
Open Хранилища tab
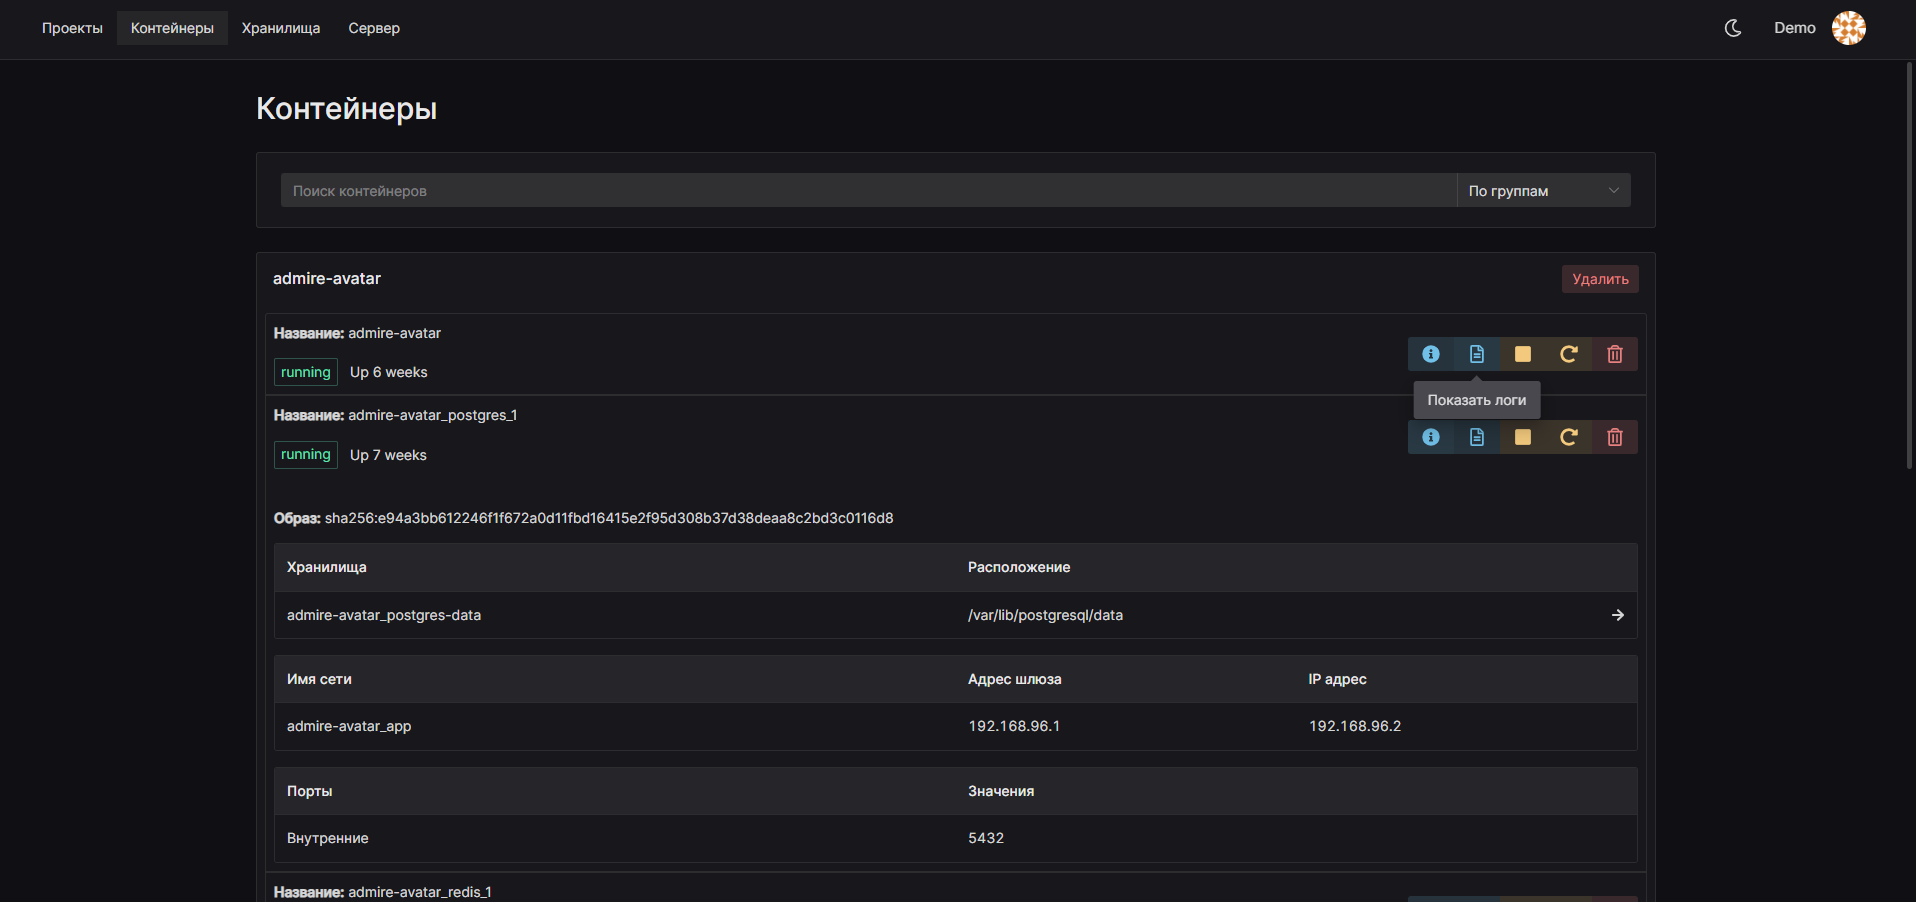click(x=281, y=28)
